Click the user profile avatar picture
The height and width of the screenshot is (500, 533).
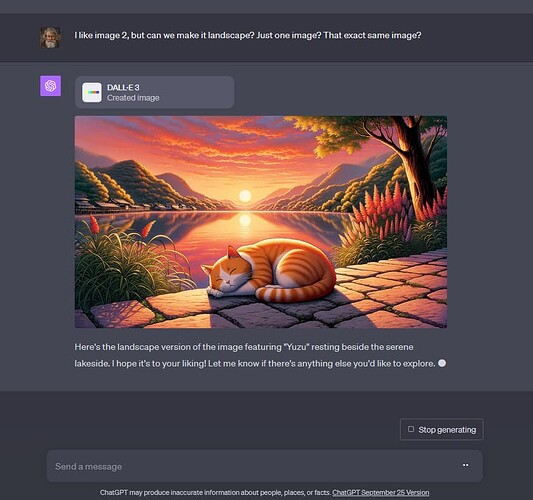[51, 38]
